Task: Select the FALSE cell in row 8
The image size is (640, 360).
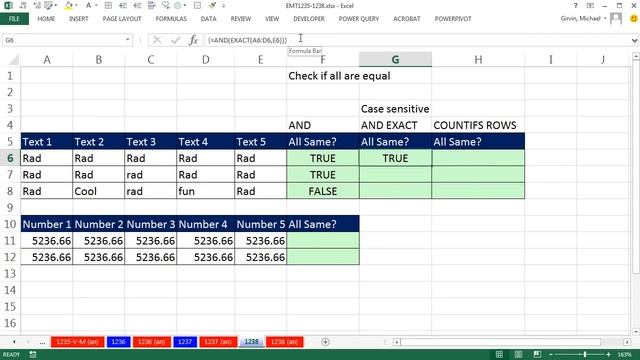Action: 323,191
